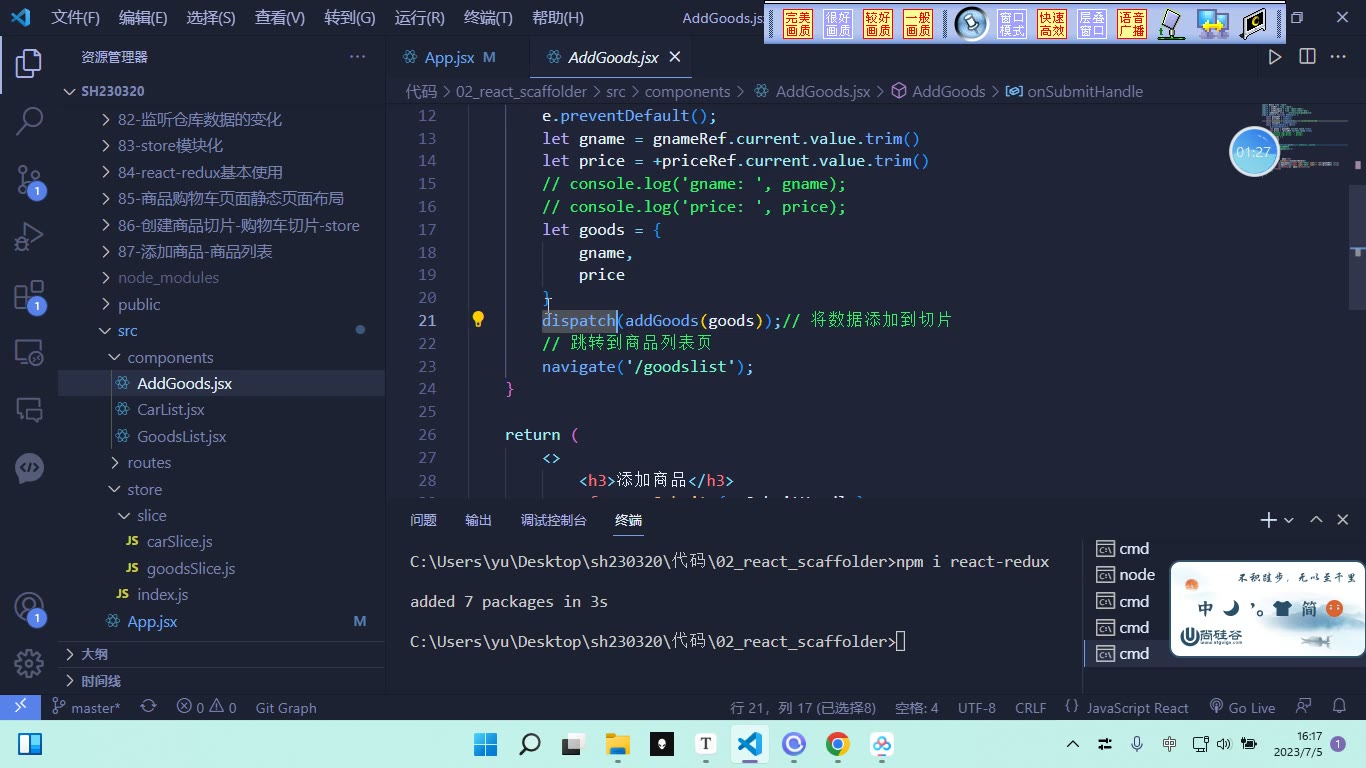Open the Manage gear in activity bar
This screenshot has width=1366, height=768.
click(29, 663)
